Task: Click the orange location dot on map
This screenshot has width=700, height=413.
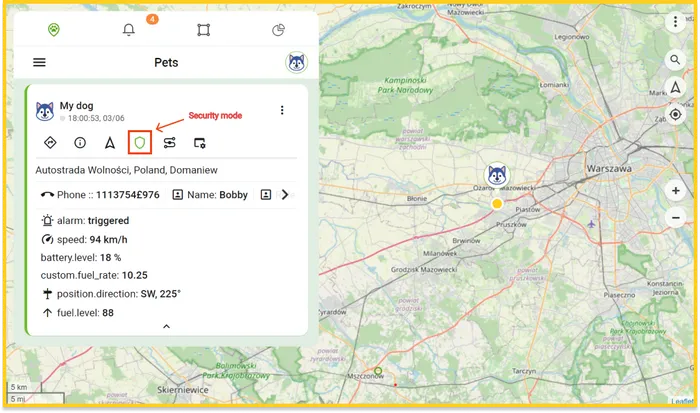Action: 497,204
